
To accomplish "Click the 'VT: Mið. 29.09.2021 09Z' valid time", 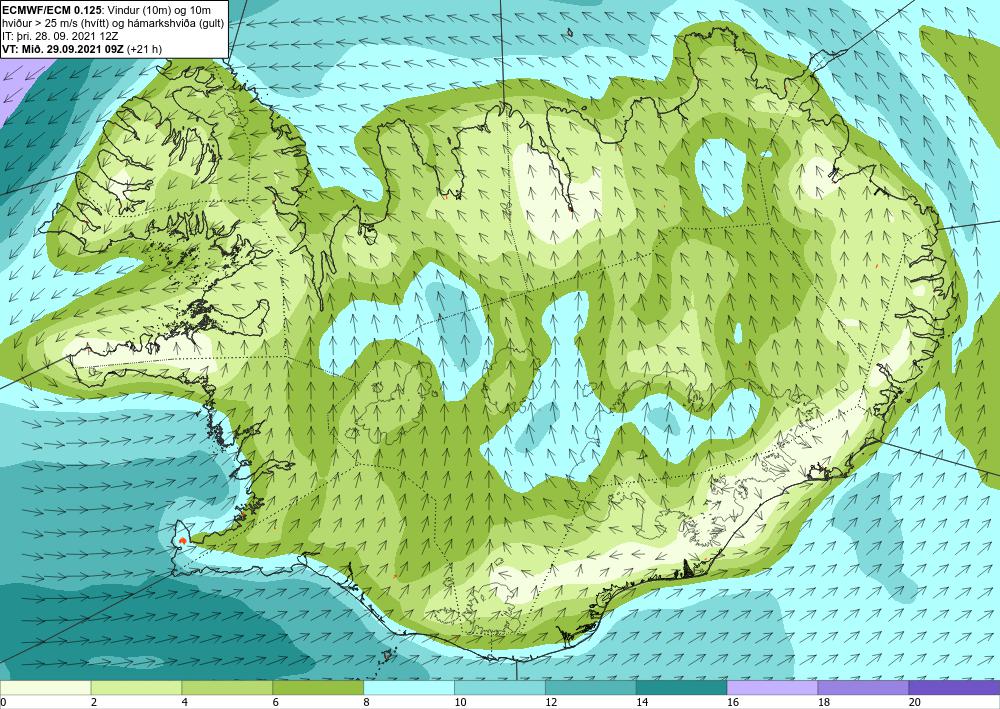I will point(63,48).
